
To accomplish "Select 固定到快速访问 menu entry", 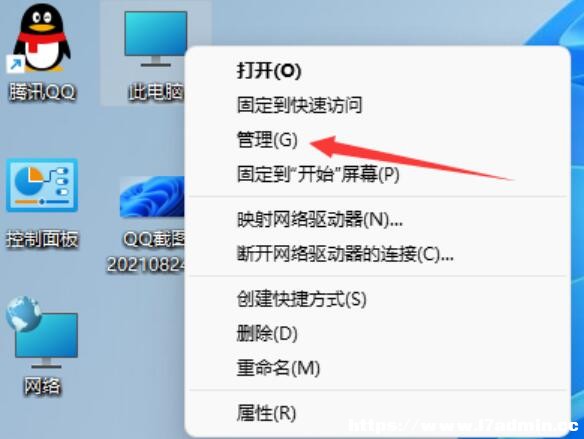I will click(299, 105).
